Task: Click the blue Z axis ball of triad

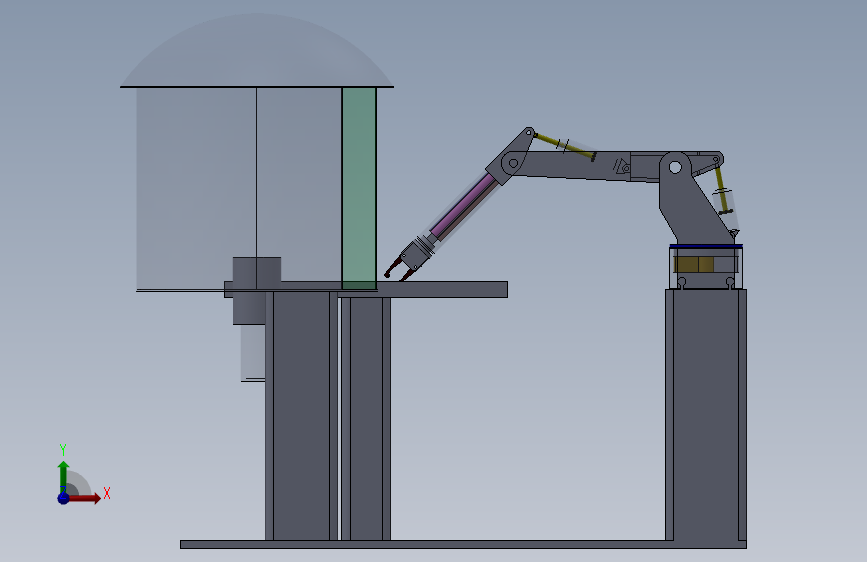Action: pos(64,498)
